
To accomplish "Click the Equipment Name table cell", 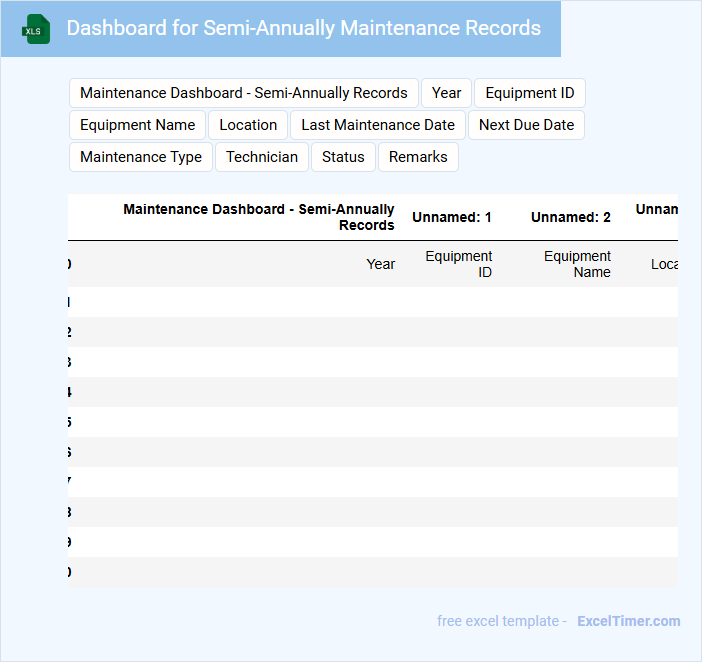I will coord(577,264).
